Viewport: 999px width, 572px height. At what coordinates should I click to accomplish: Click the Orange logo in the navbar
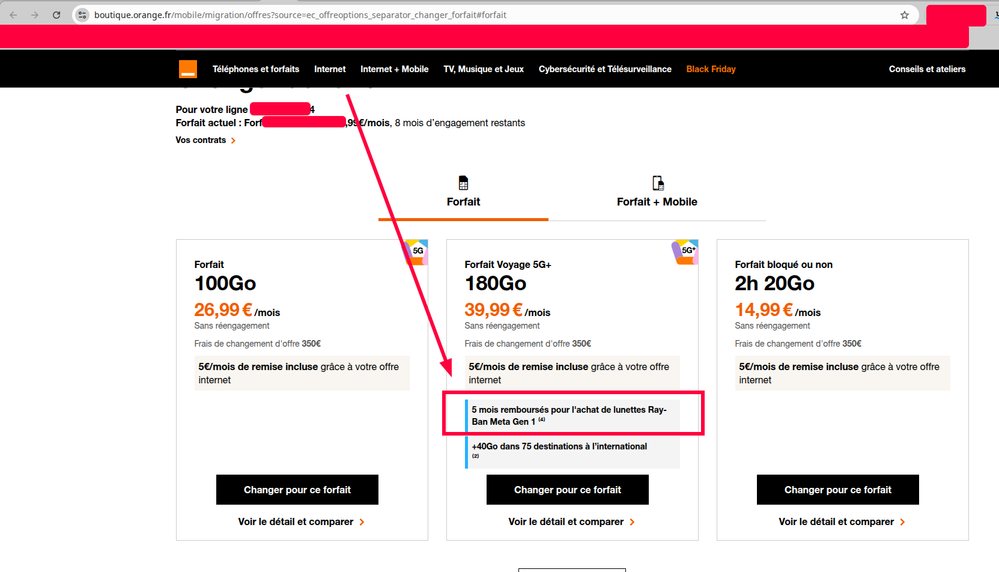coord(187,69)
